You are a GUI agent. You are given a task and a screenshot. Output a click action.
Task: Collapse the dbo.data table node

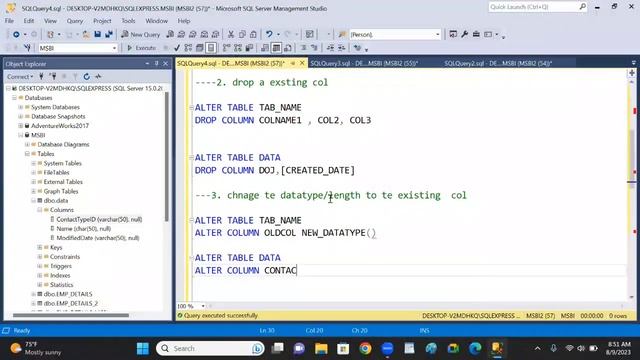point(33,200)
